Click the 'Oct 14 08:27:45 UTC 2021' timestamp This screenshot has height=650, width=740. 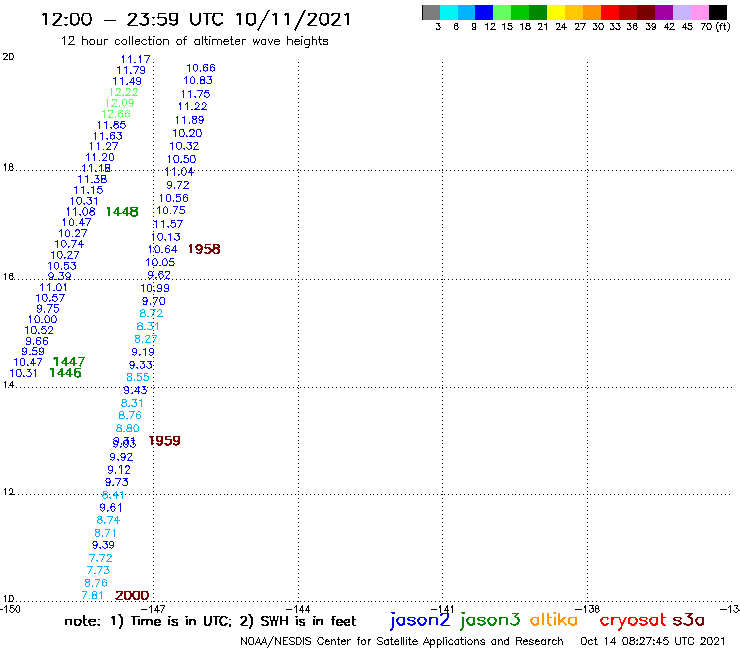click(652, 641)
